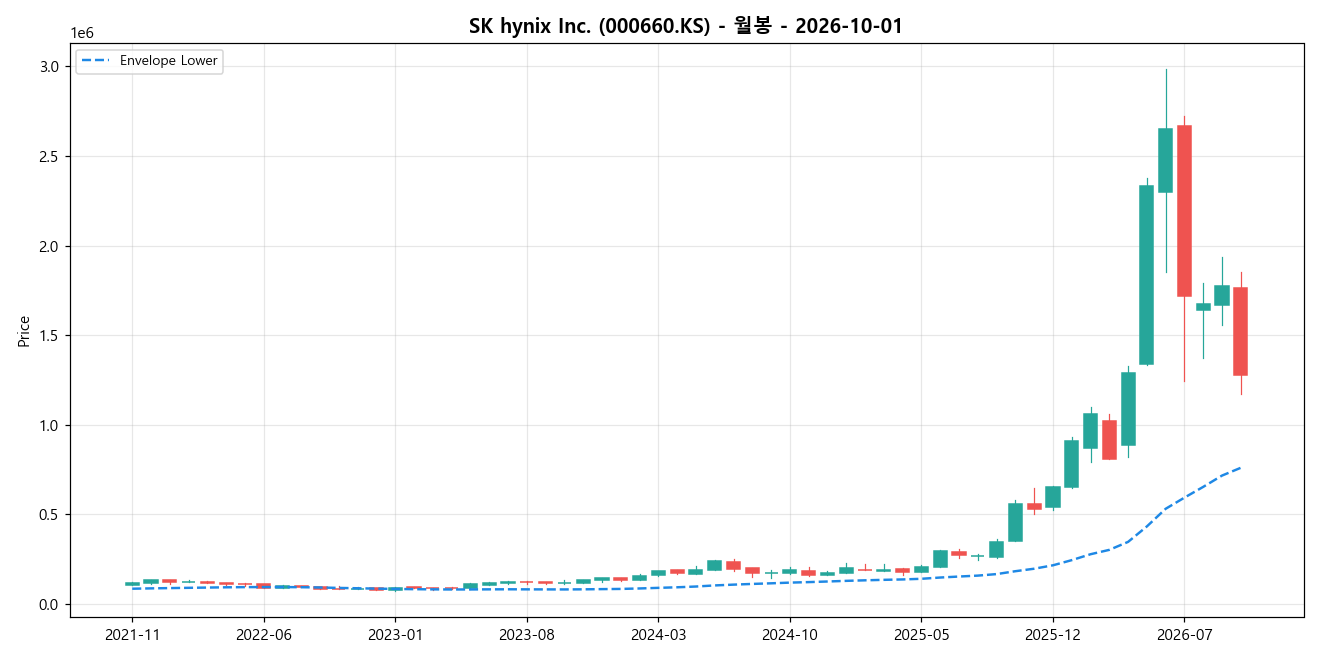
Task: Click the 2026-07 x-axis date label
Action: [x=1184, y=634]
